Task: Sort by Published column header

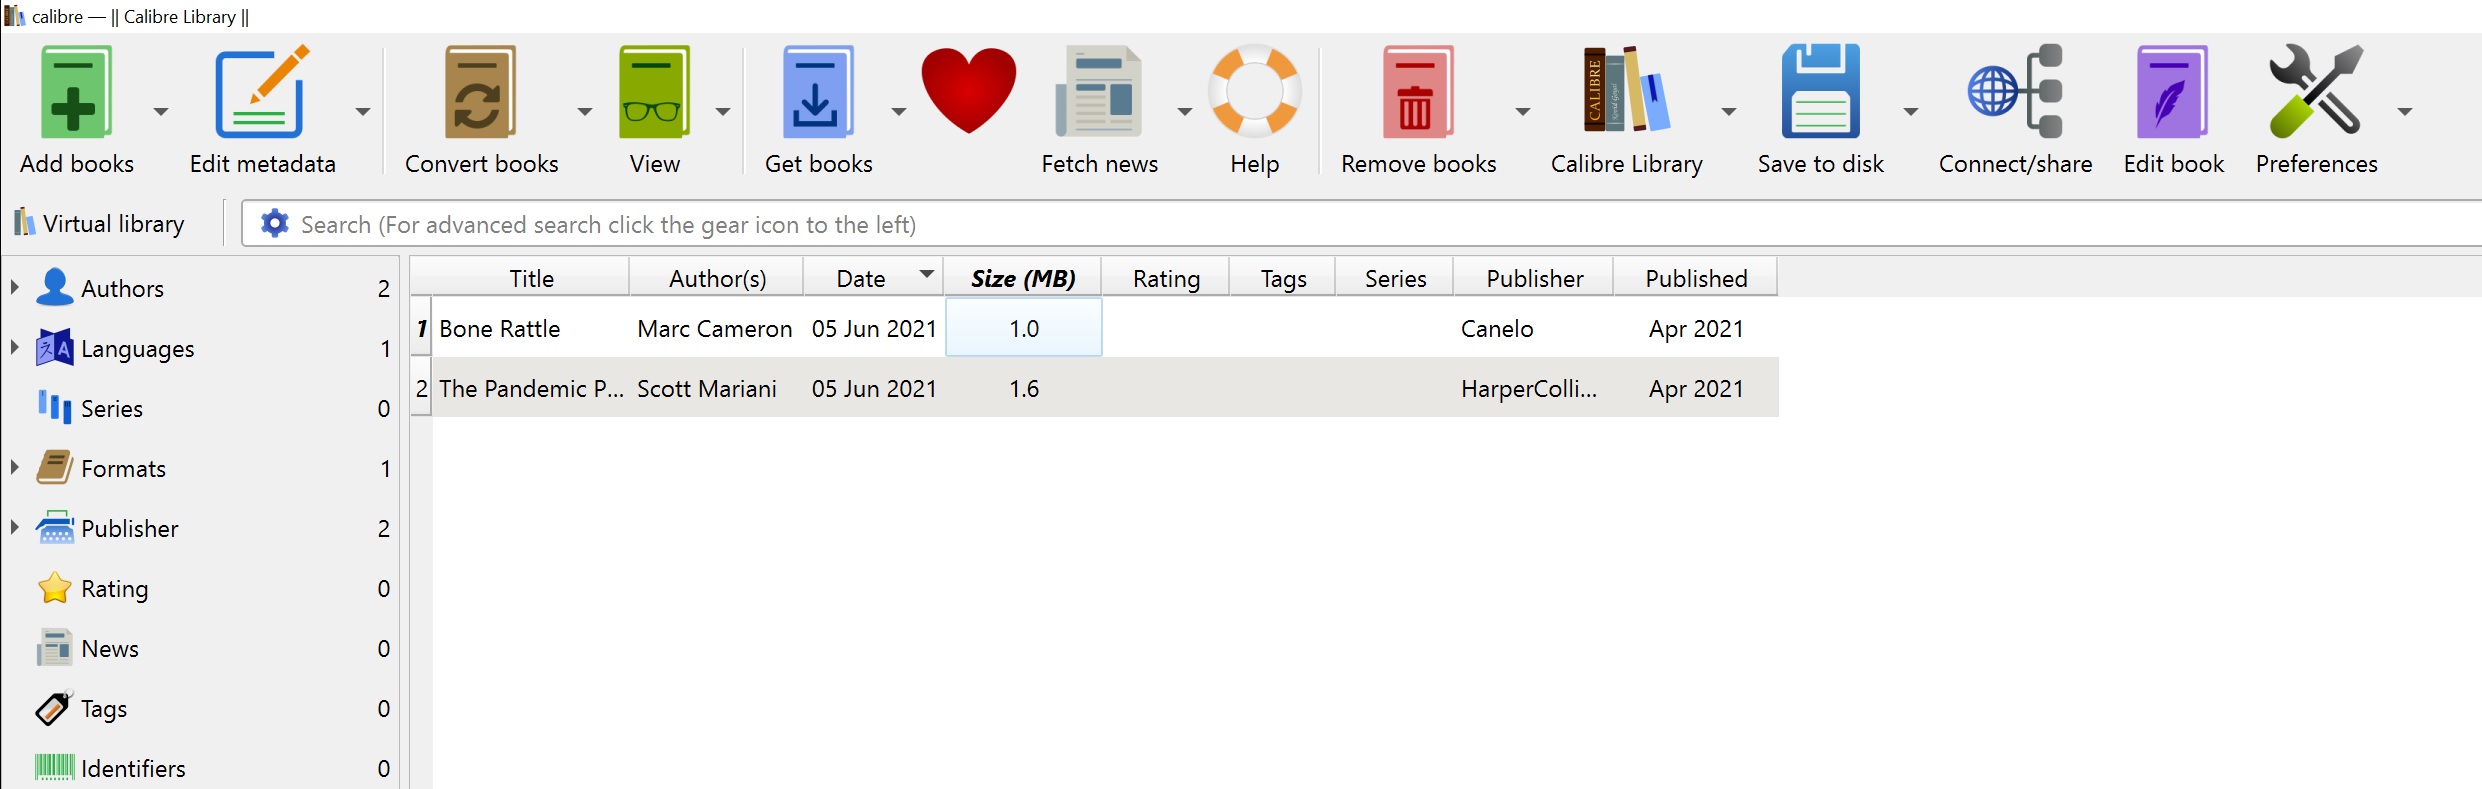Action: click(1696, 278)
